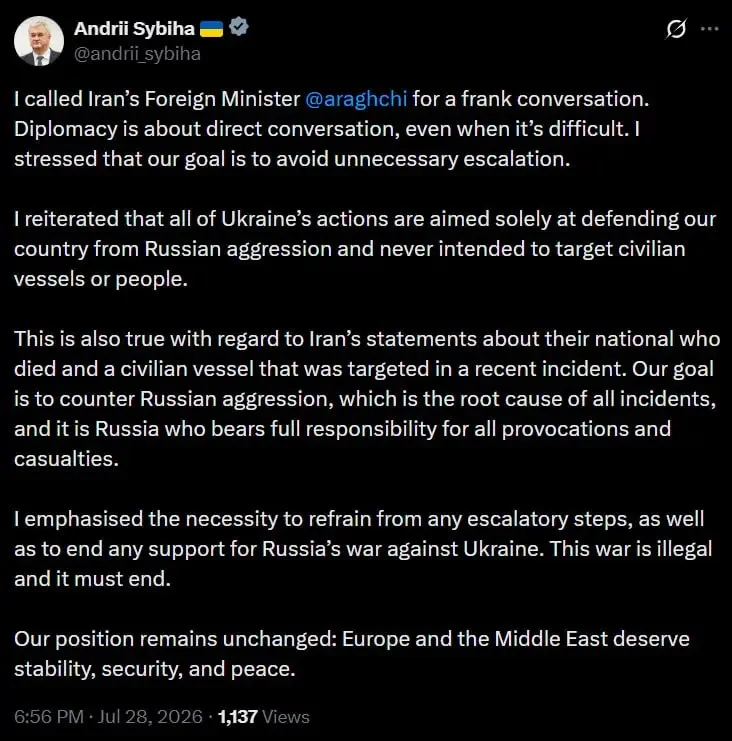This screenshot has width=732, height=741.
Task: Click the 1,137 view count number
Action: point(237,717)
